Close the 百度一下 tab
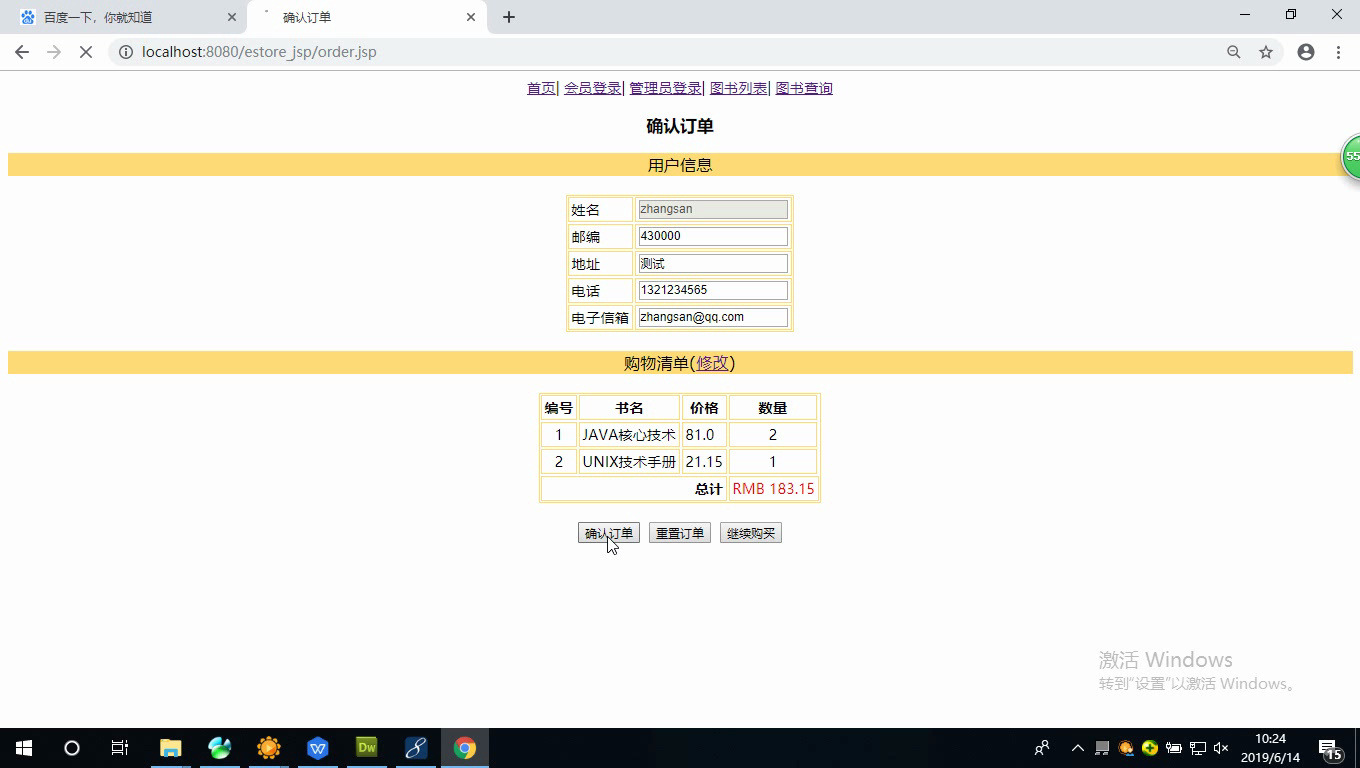This screenshot has width=1360, height=768. click(232, 17)
